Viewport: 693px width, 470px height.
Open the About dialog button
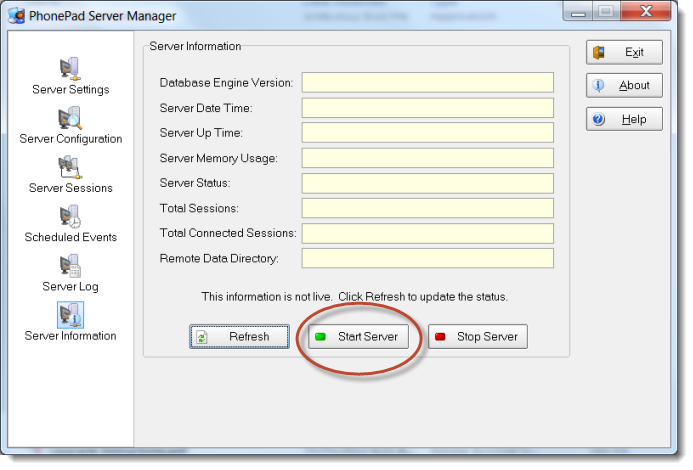click(x=624, y=85)
